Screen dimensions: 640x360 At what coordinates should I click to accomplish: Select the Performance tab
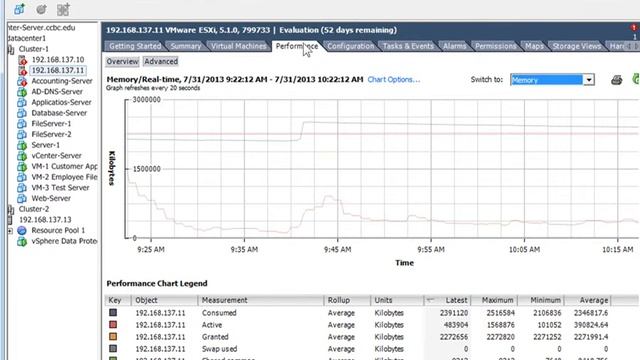[297, 46]
